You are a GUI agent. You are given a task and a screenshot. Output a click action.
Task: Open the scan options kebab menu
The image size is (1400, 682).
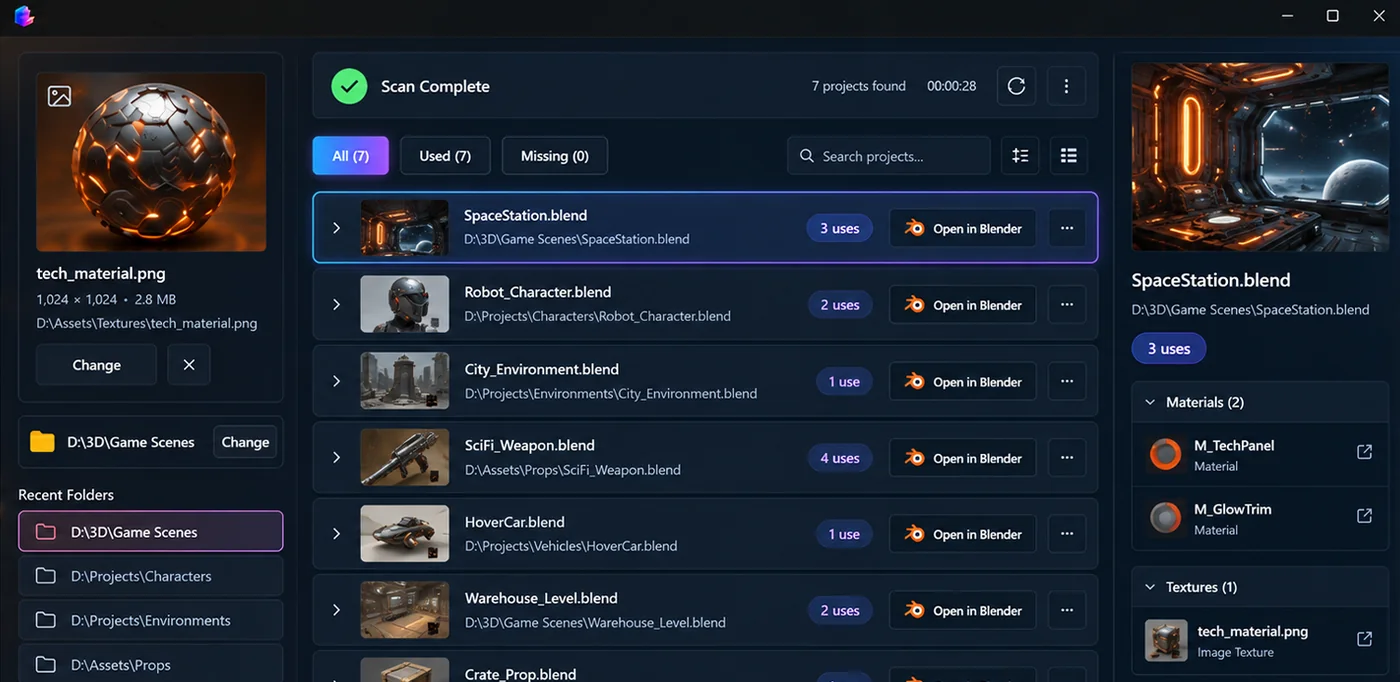1066,86
